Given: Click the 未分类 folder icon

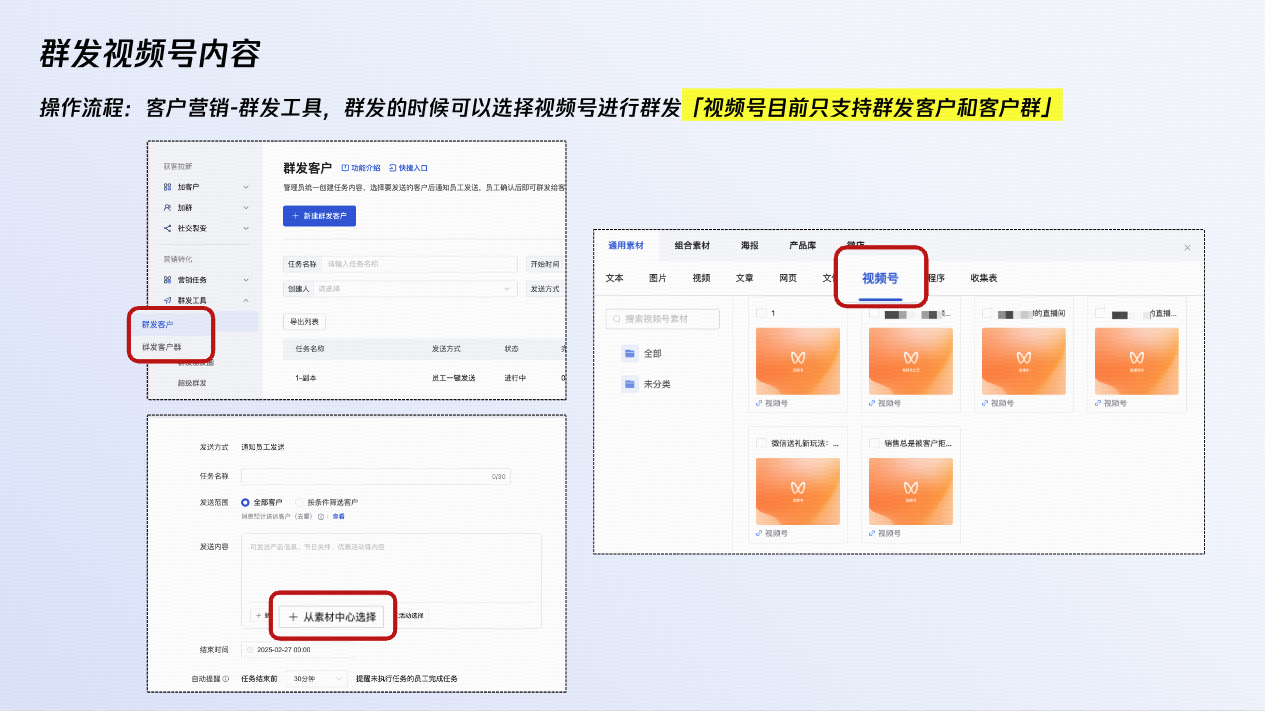Looking at the screenshot, I should click(x=630, y=384).
